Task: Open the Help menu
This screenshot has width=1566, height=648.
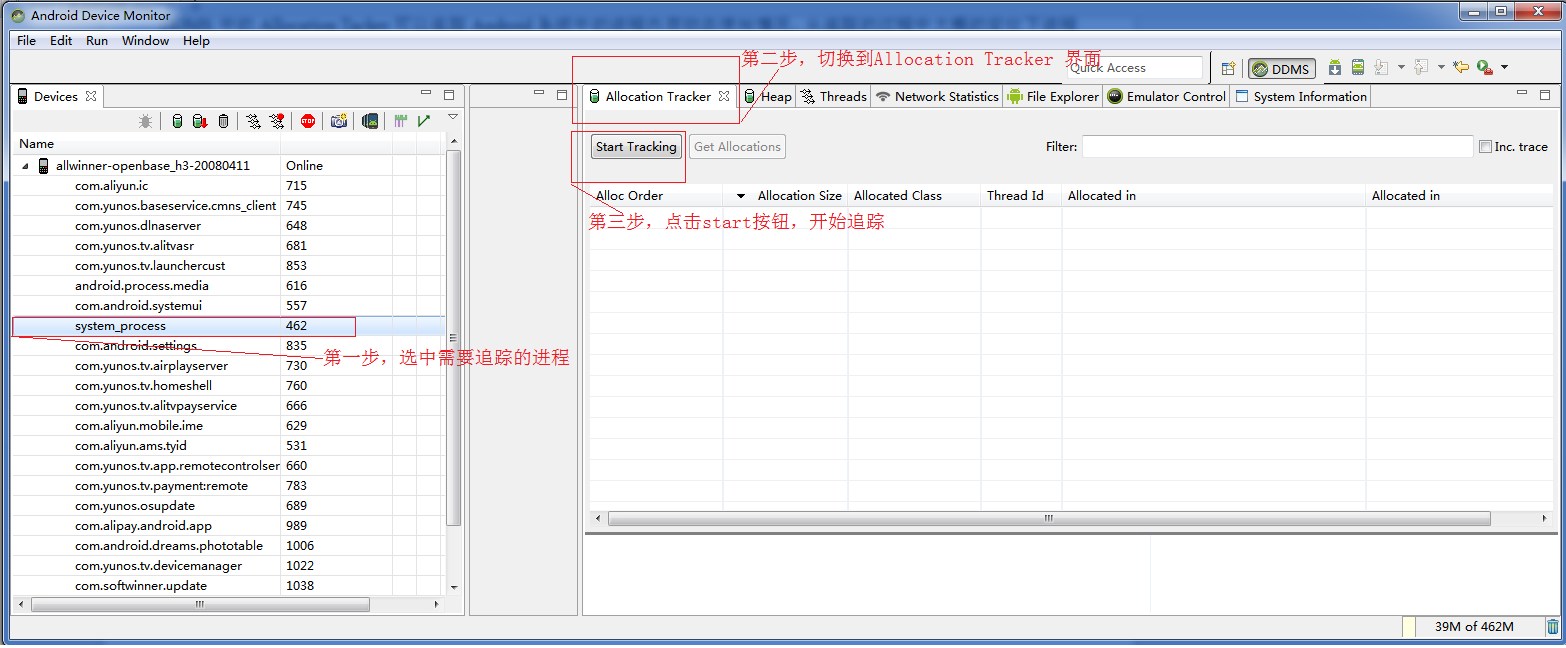Action: (197, 41)
